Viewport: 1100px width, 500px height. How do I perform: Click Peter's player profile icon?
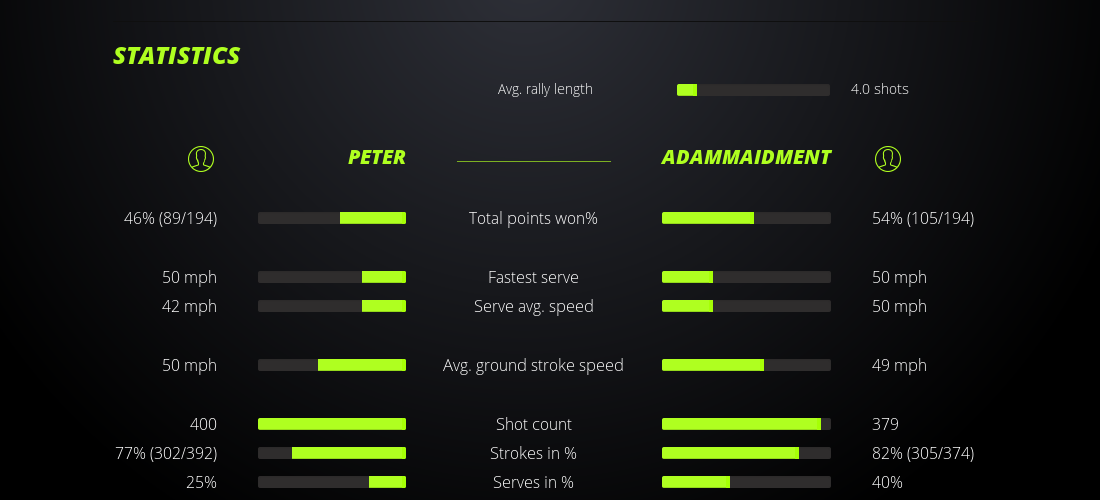[x=201, y=158]
